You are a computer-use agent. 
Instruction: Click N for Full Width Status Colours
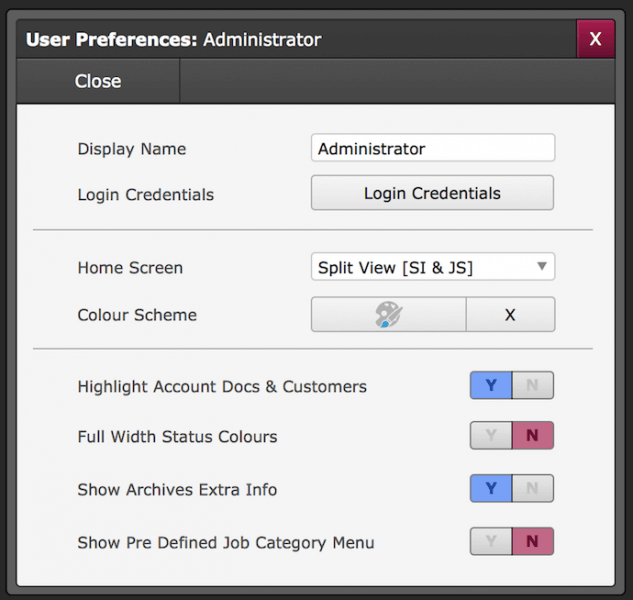coord(533,436)
